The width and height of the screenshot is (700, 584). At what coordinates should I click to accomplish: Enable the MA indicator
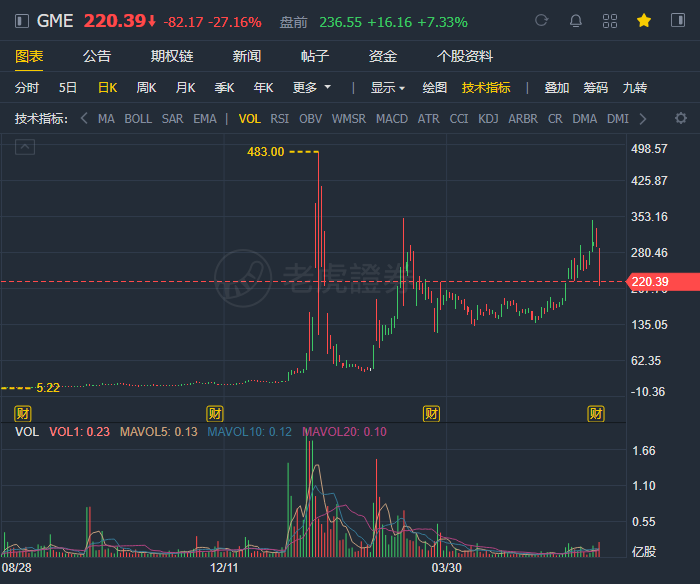(106, 119)
